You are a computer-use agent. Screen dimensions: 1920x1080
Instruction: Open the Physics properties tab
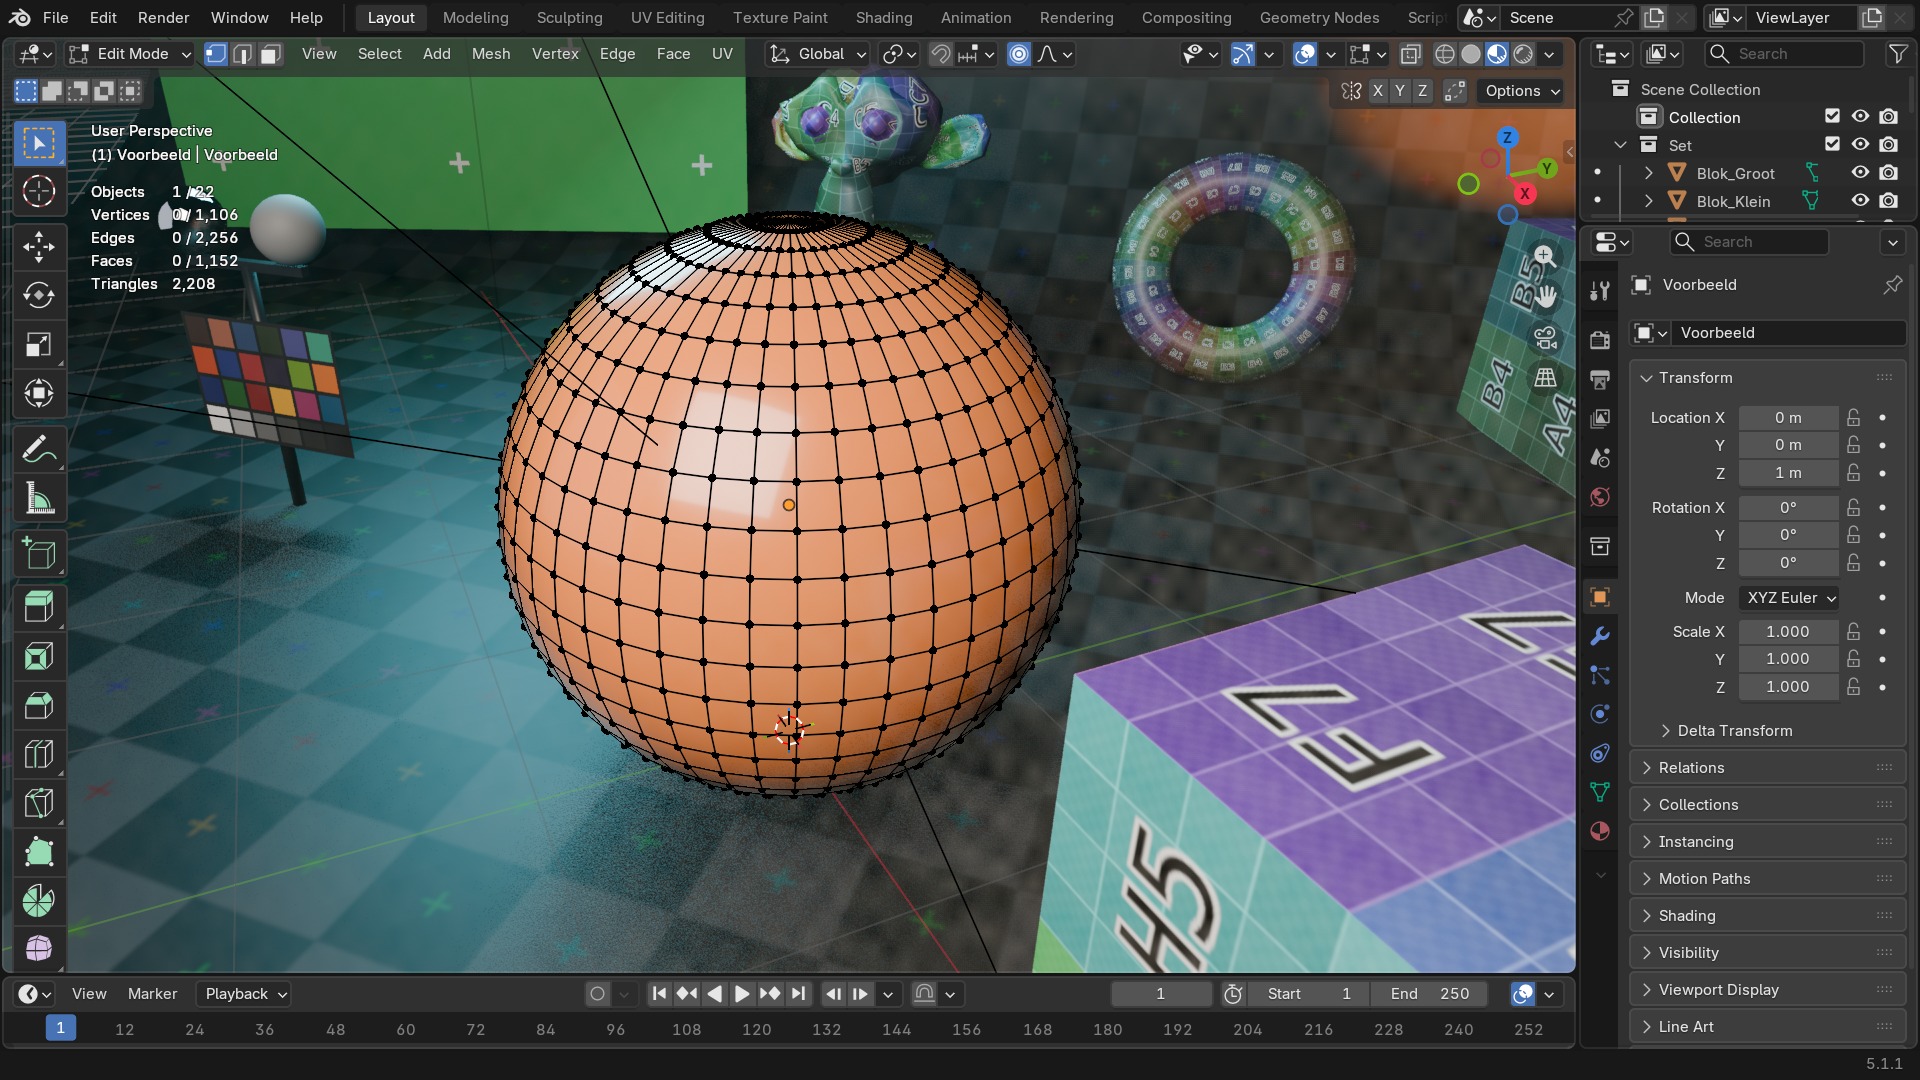click(x=1600, y=714)
